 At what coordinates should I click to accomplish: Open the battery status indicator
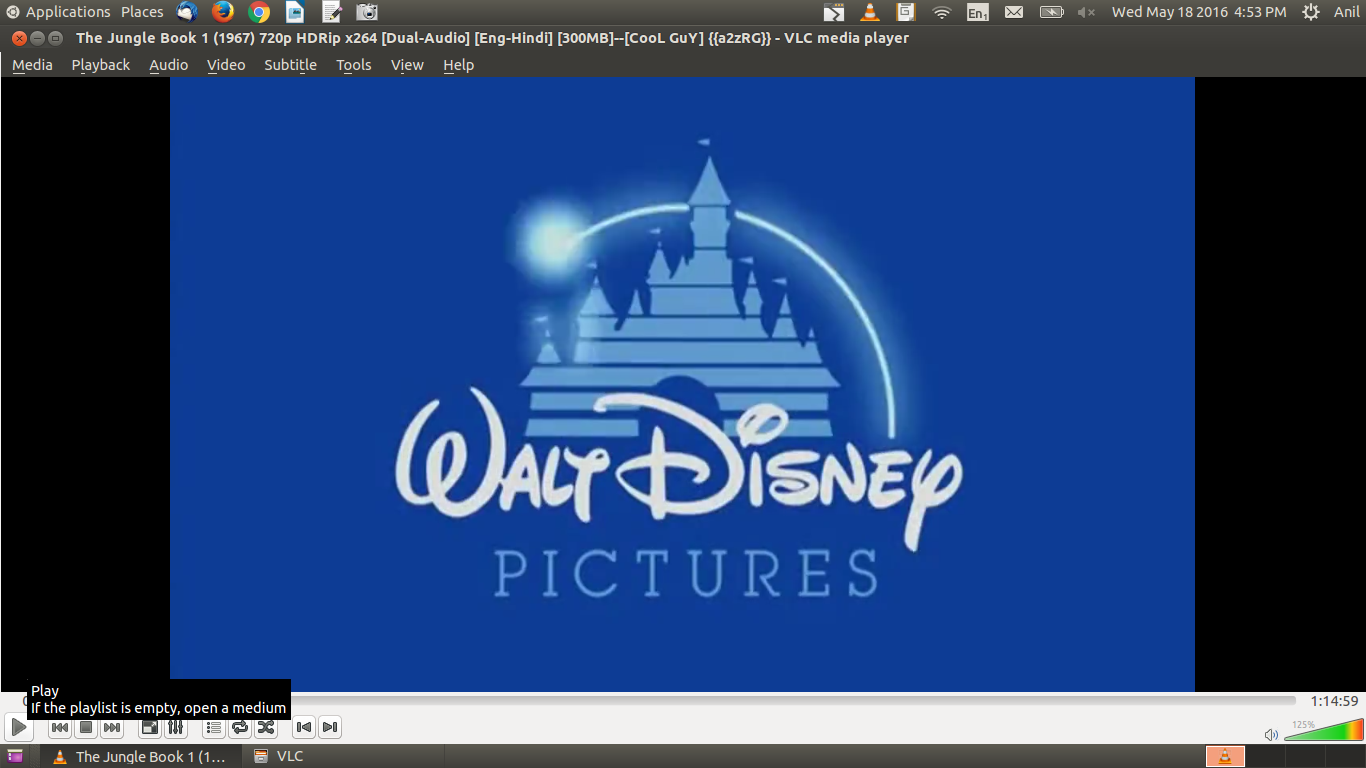(1051, 12)
